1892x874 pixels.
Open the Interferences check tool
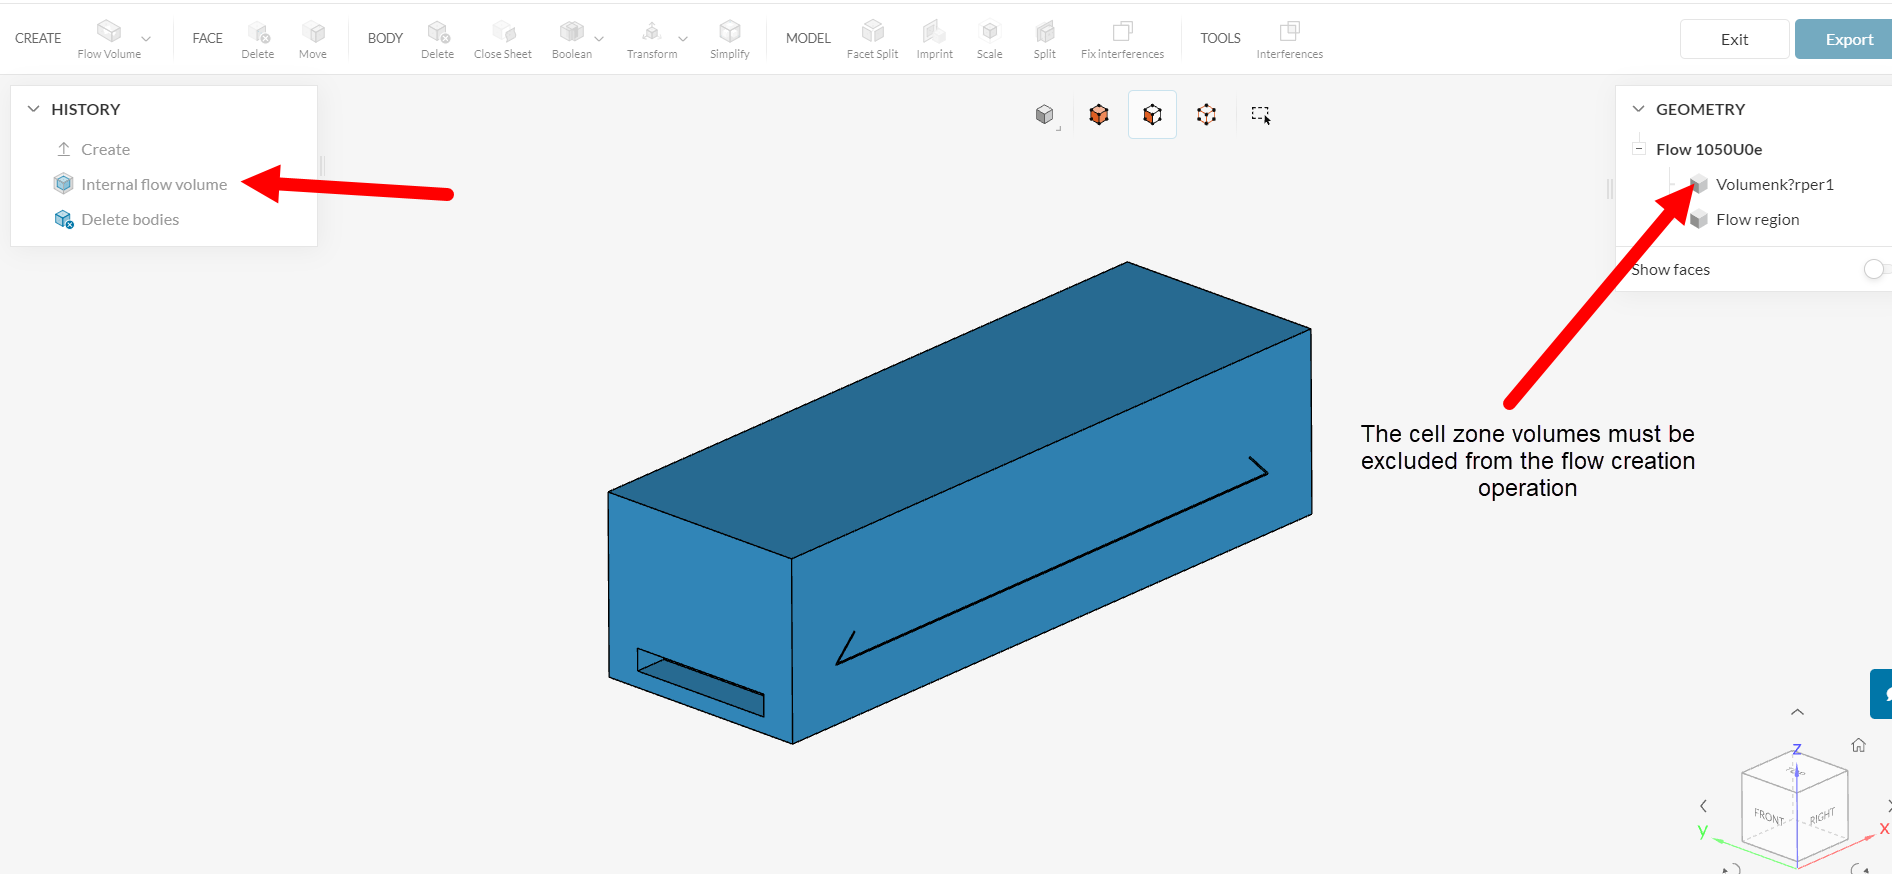click(x=1289, y=38)
